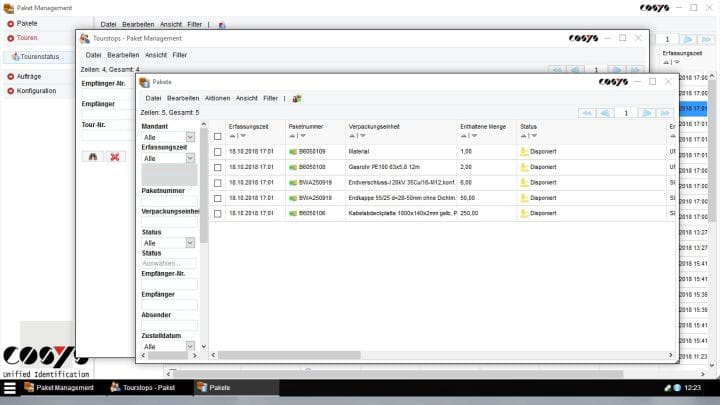Click the binoculars search icon in Tourstops window
Image resolution: width=720 pixels, height=405 pixels.
[x=93, y=157]
